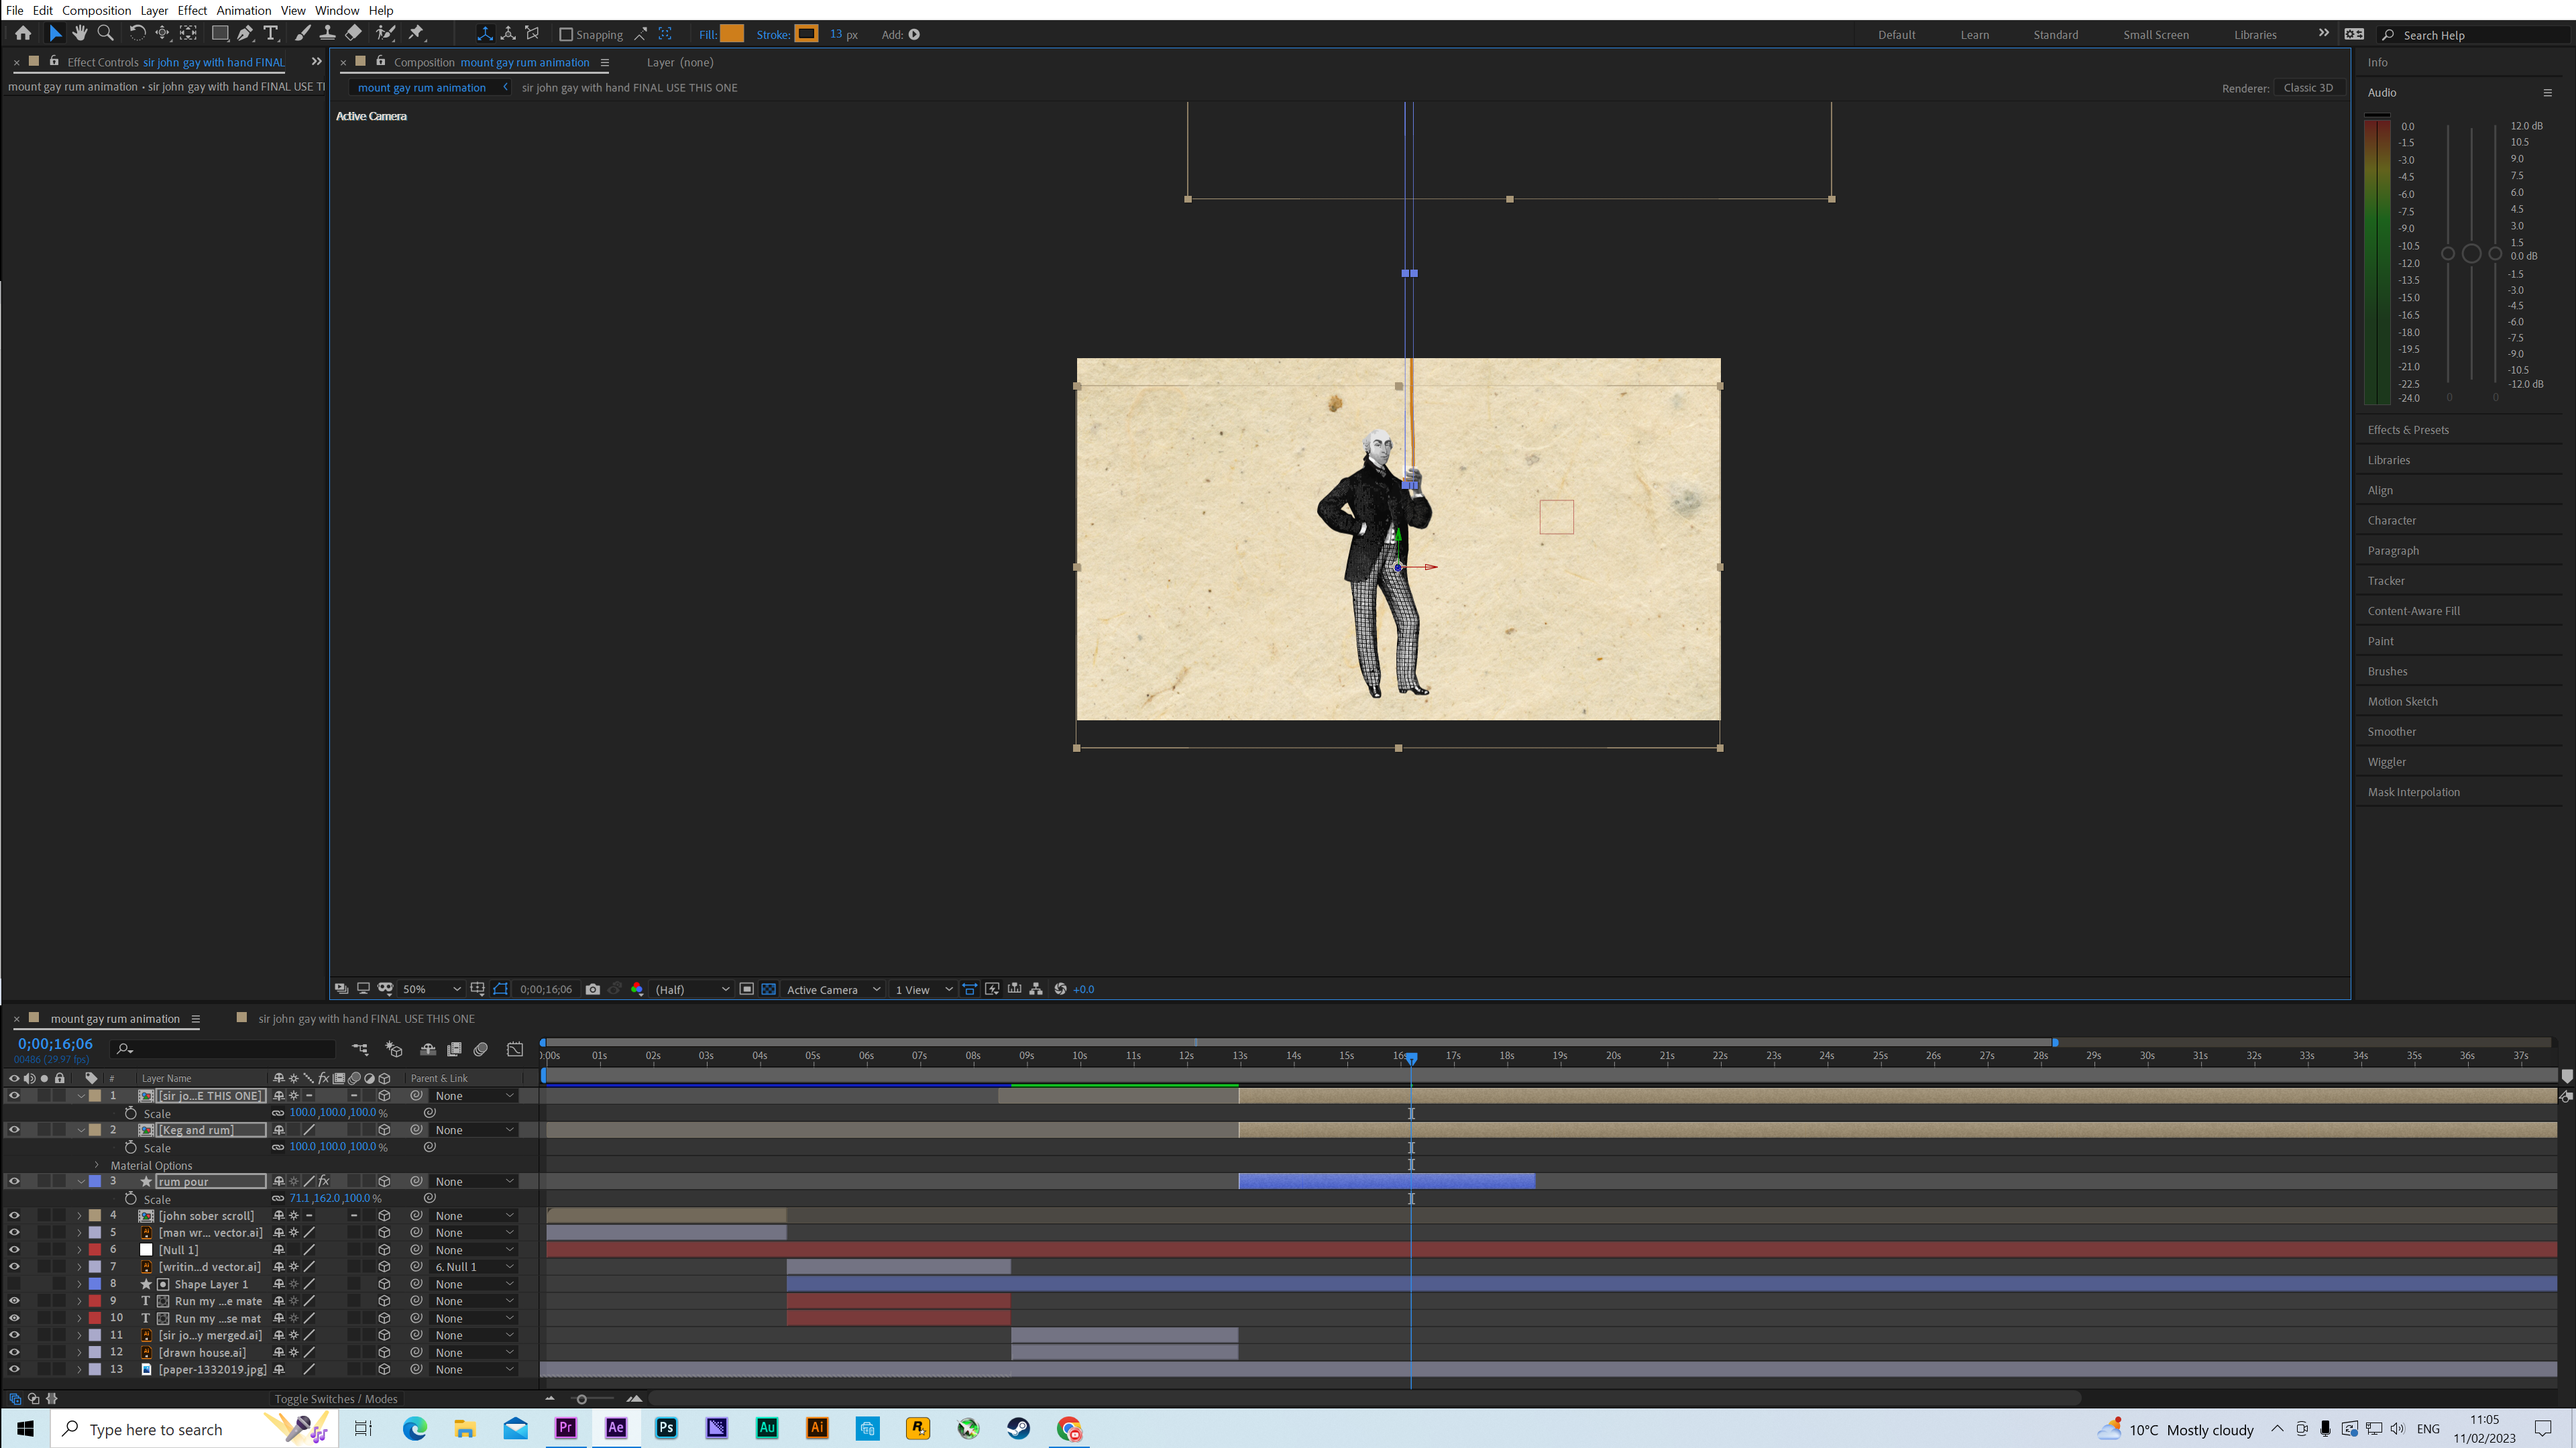Open the Tracker panel

pyautogui.click(x=2387, y=580)
